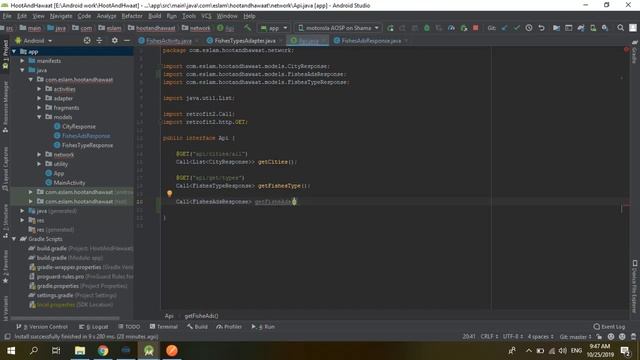Click the red Stop button
This screenshot has height=360, width=640.
coord(476,28)
